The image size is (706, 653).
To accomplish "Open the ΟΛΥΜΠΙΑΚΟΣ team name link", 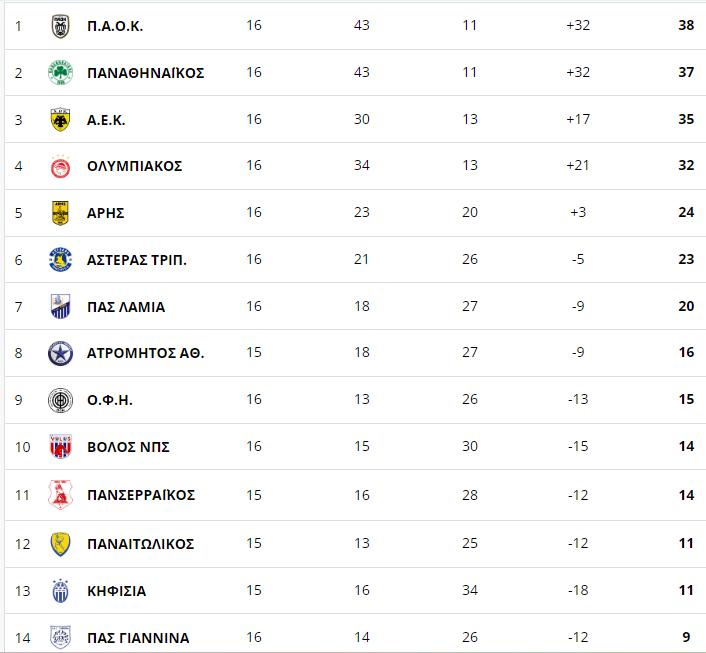I will point(135,166).
